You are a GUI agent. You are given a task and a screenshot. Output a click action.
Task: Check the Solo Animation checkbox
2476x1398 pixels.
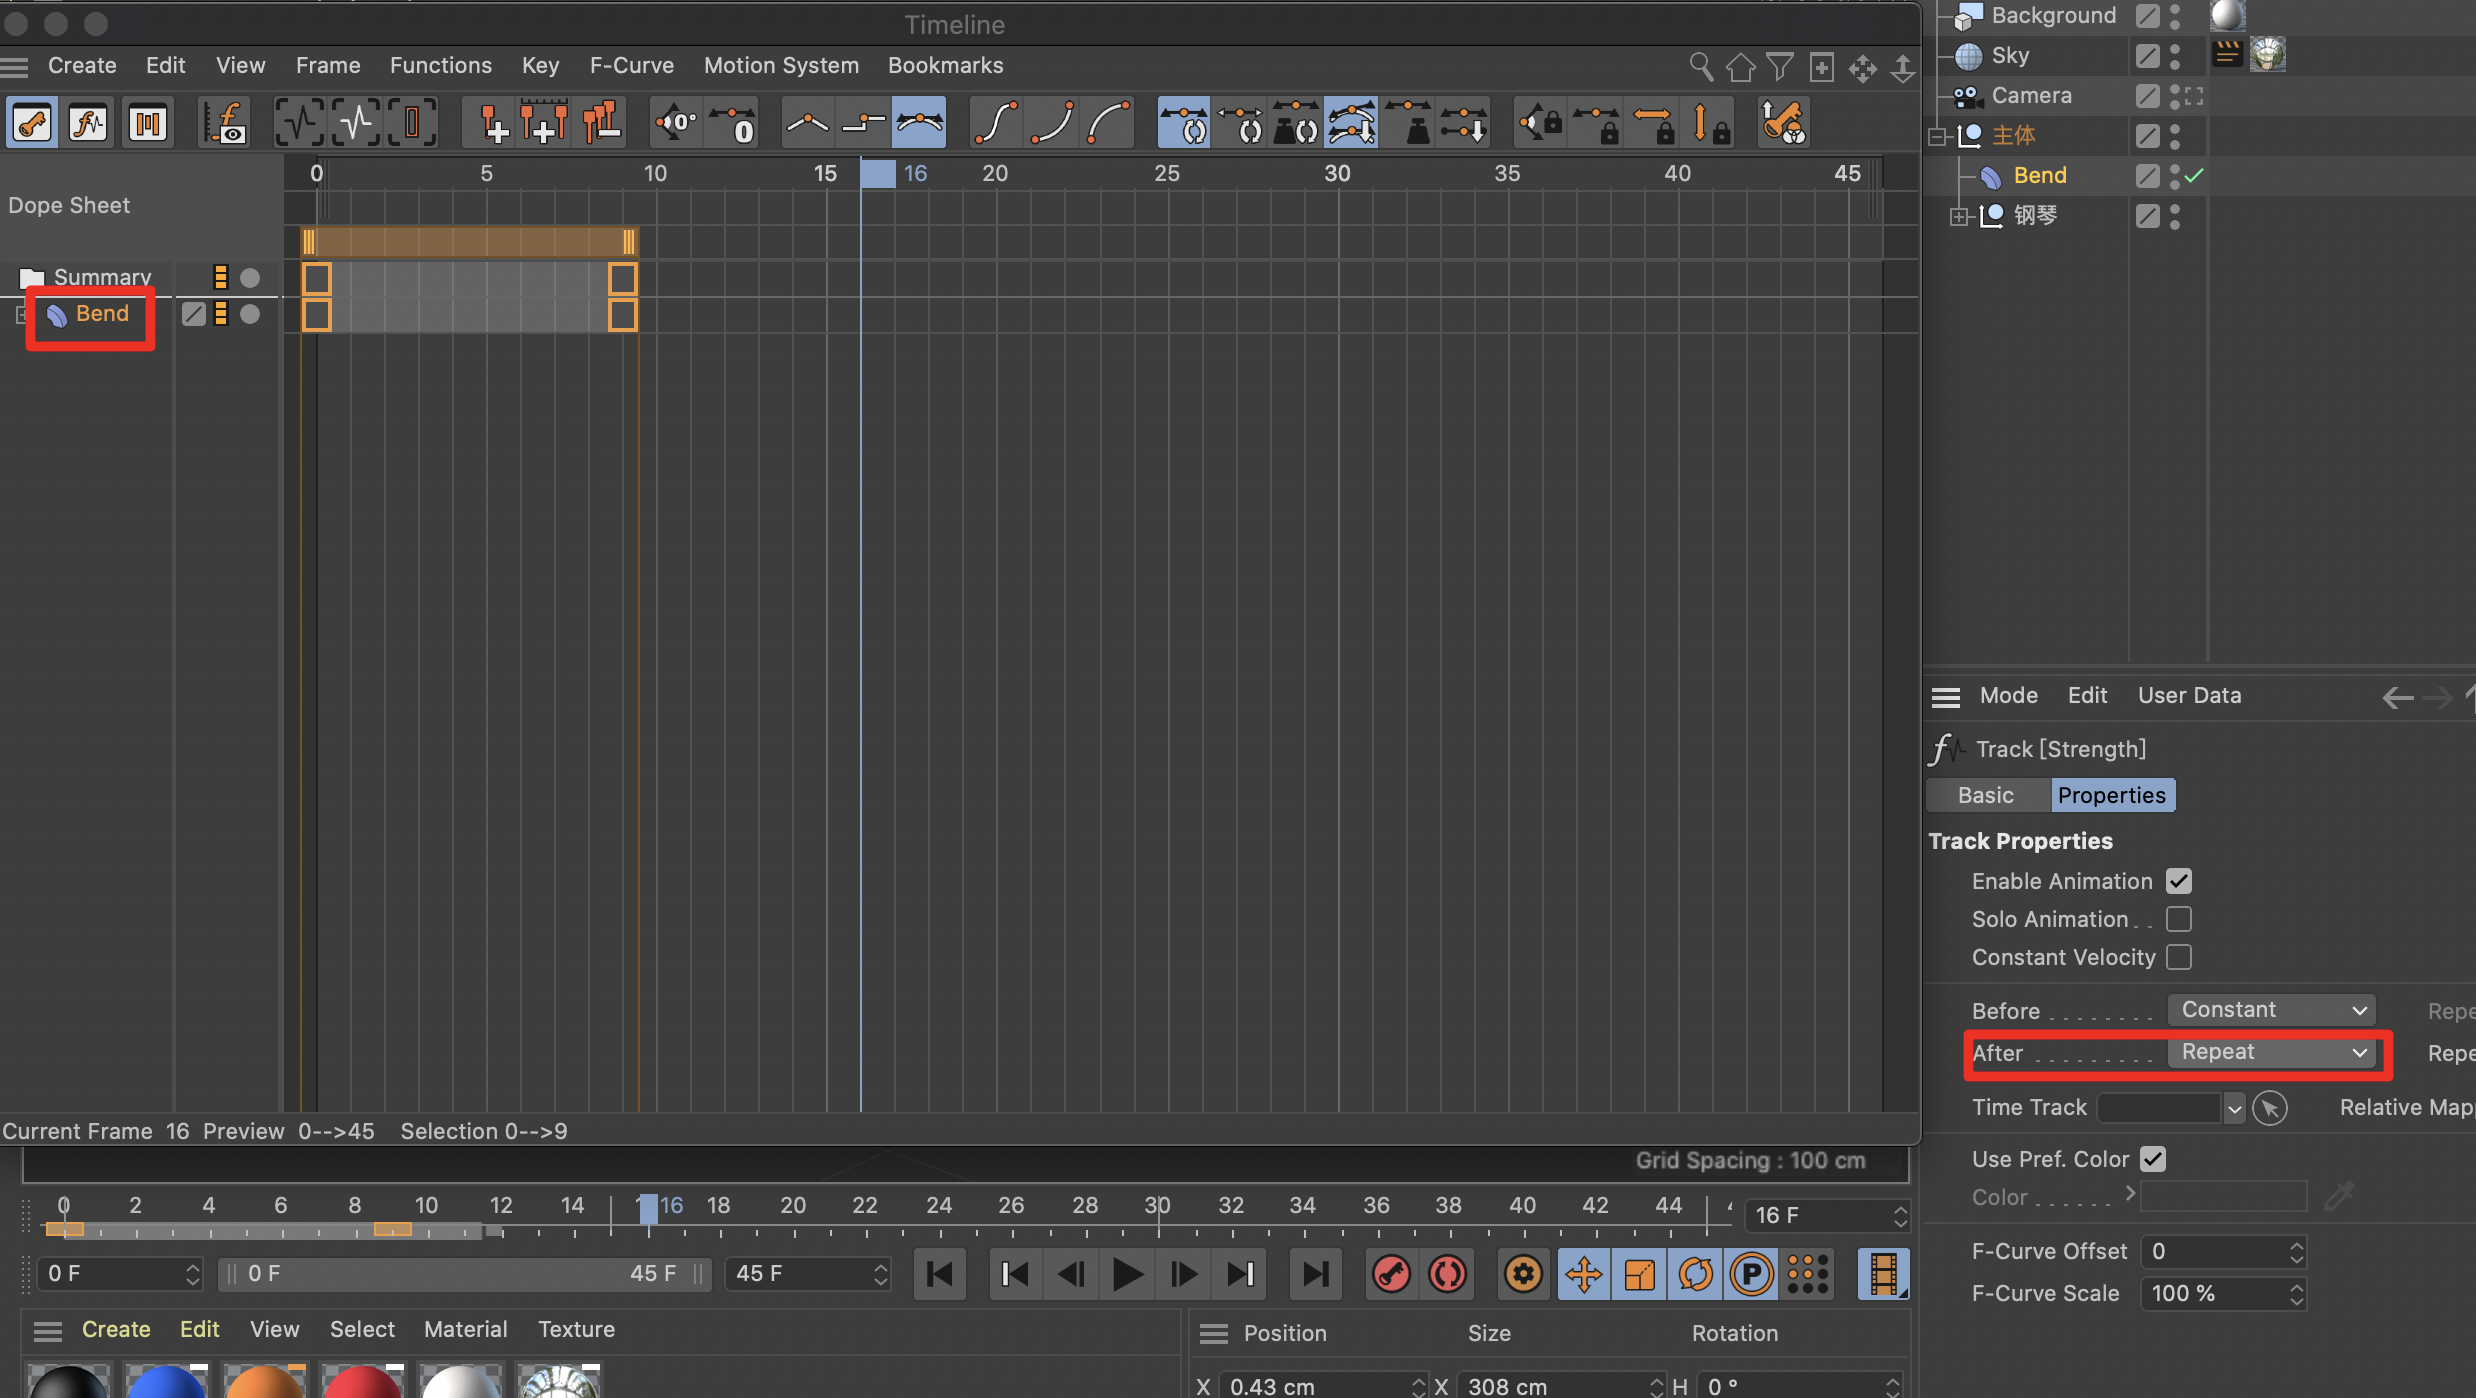[x=2179, y=919]
